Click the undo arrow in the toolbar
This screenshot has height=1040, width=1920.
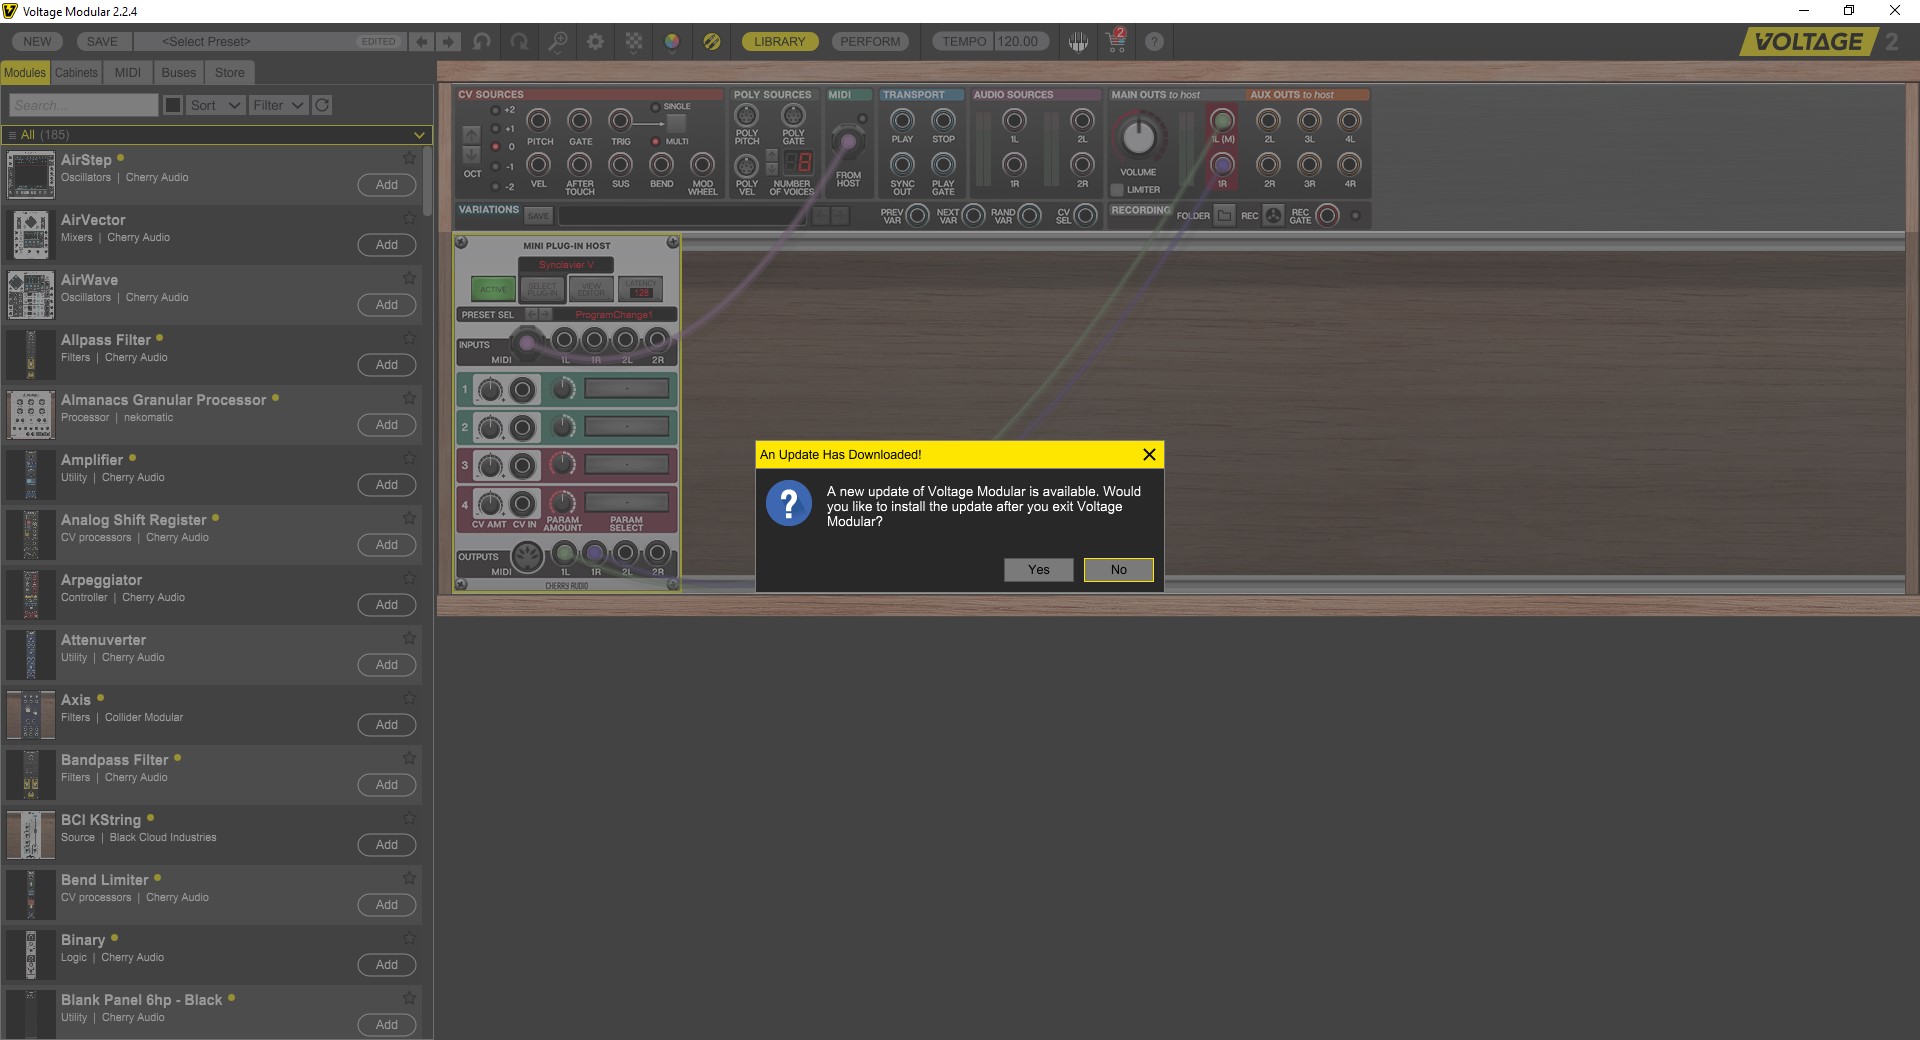pyautogui.click(x=482, y=42)
